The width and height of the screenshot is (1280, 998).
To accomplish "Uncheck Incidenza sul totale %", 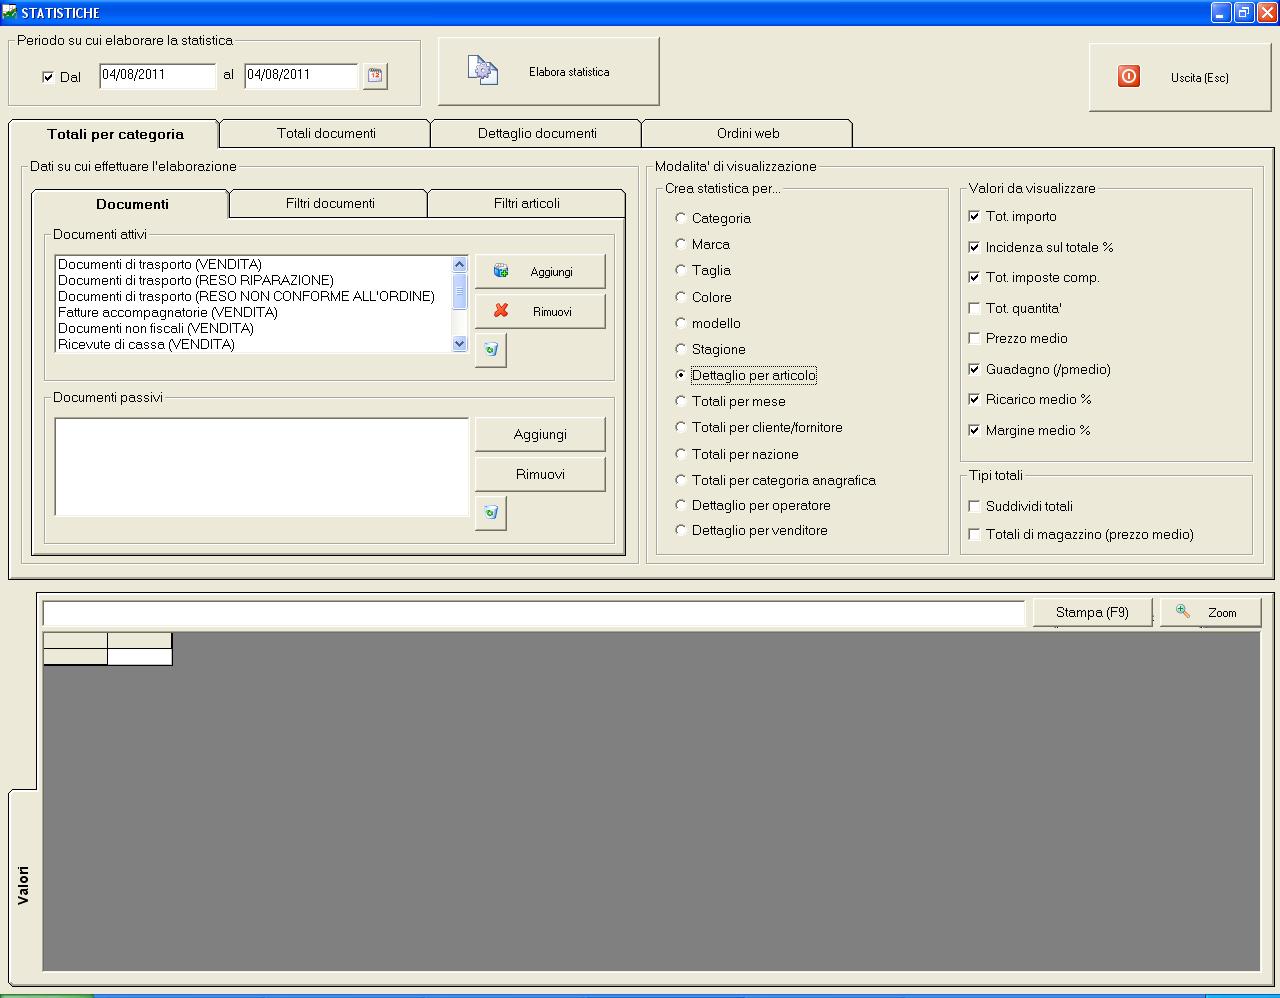I will [x=974, y=247].
